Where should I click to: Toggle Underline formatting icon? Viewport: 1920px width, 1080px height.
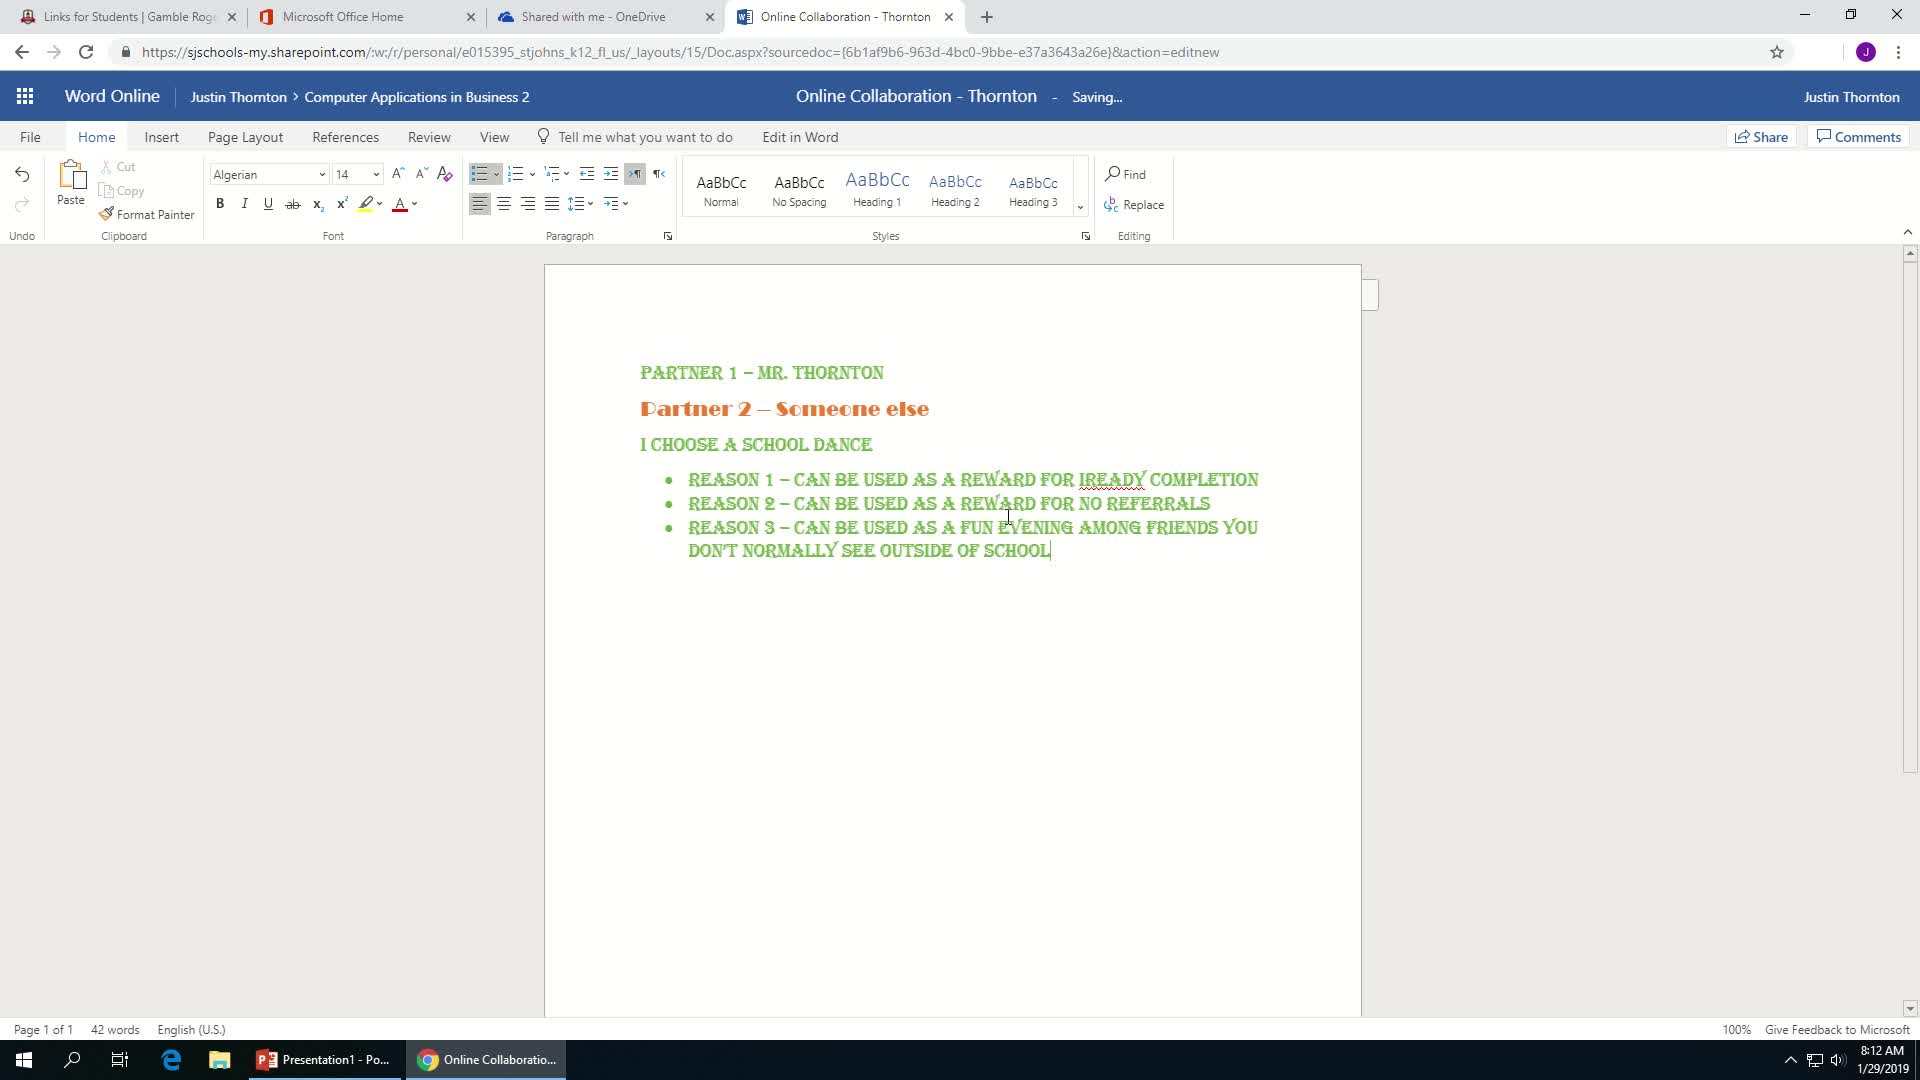coord(268,204)
